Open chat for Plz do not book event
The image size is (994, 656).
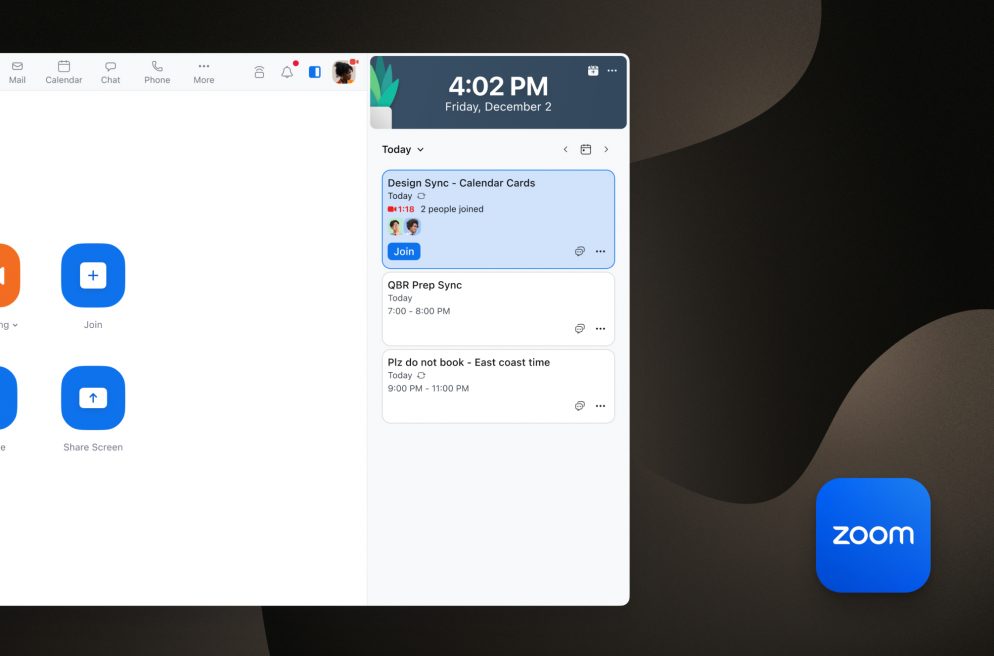point(579,406)
